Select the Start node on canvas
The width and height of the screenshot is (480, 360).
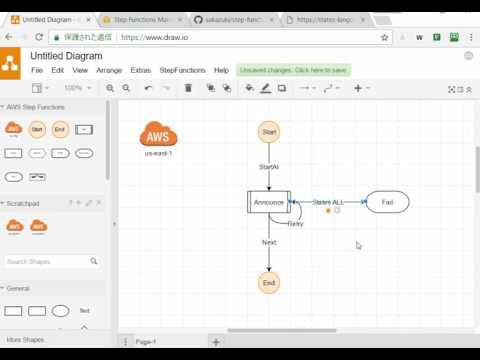269,132
